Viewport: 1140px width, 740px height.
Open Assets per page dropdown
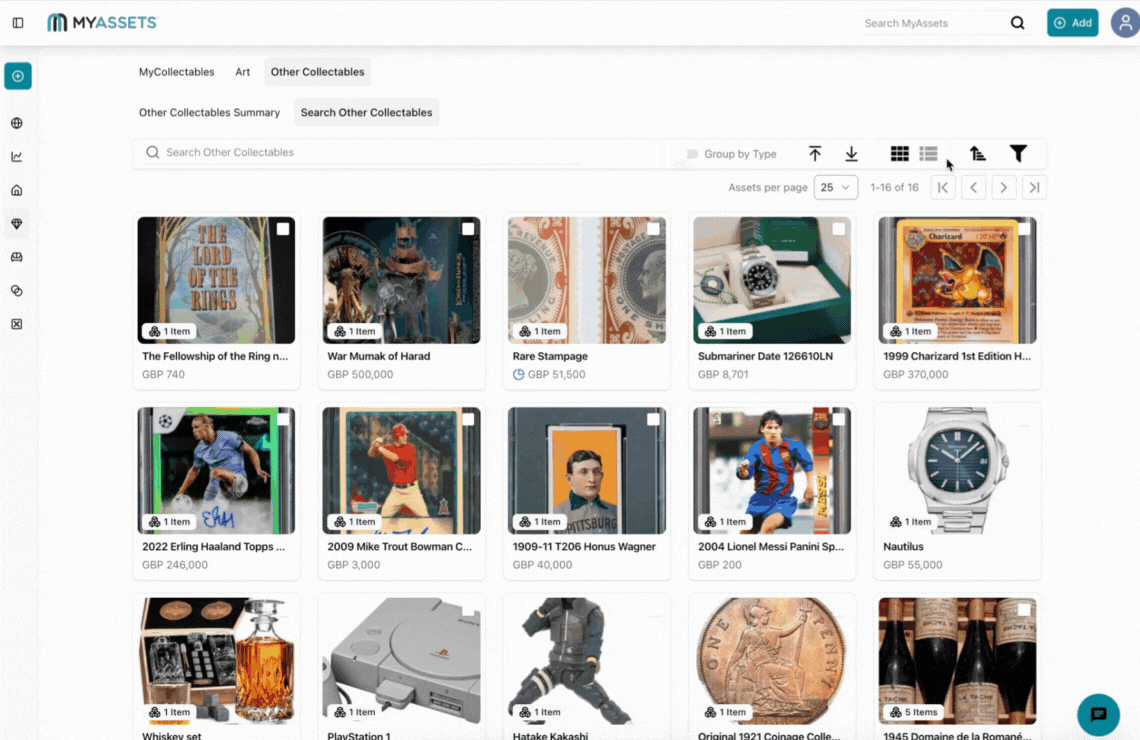[835, 187]
